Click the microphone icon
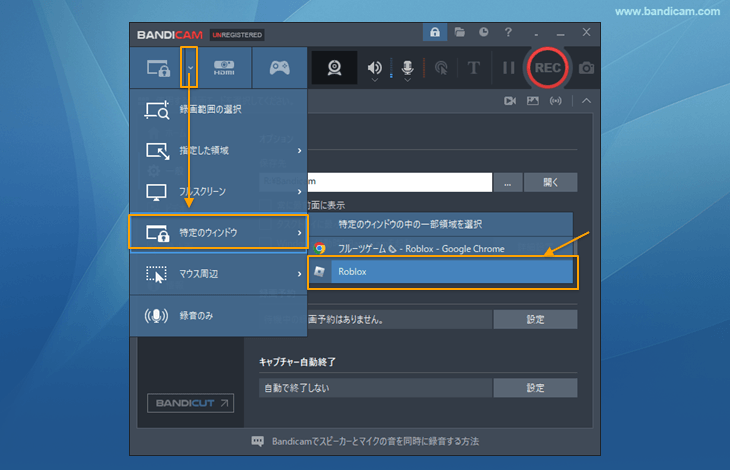 pyautogui.click(x=407, y=67)
